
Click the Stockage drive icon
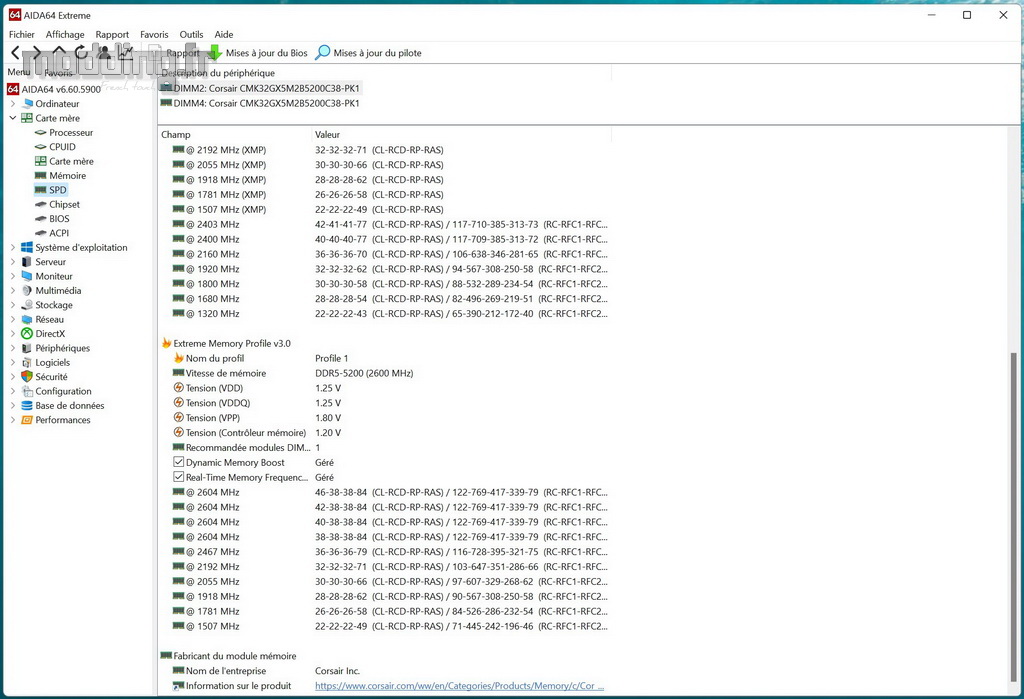(x=27, y=304)
